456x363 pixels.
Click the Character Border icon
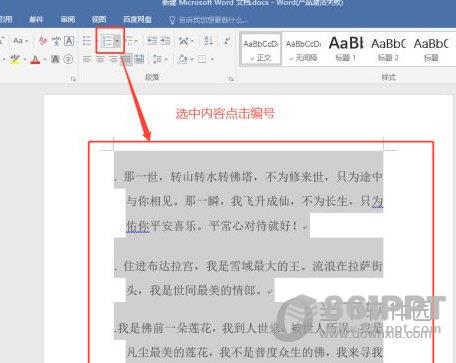(69, 41)
